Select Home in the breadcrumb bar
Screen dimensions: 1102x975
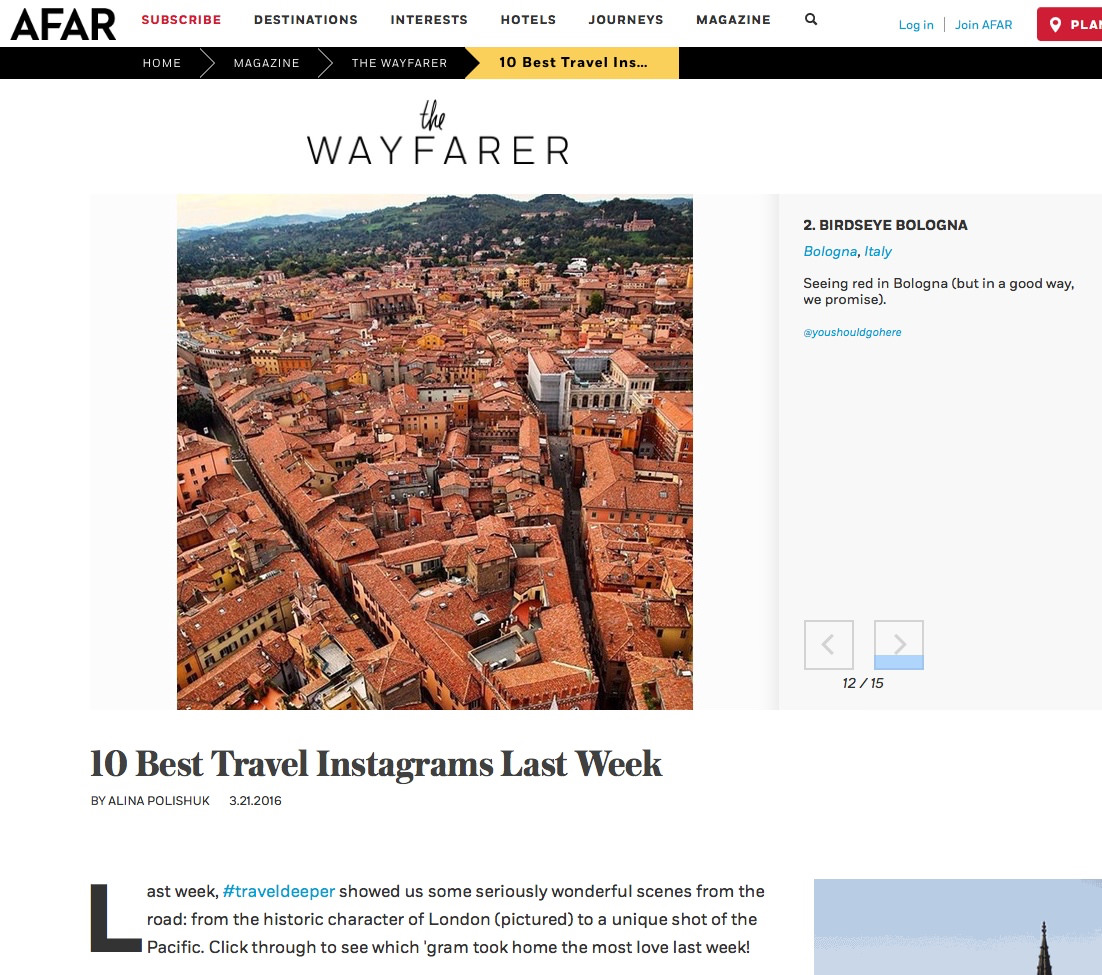[162, 63]
